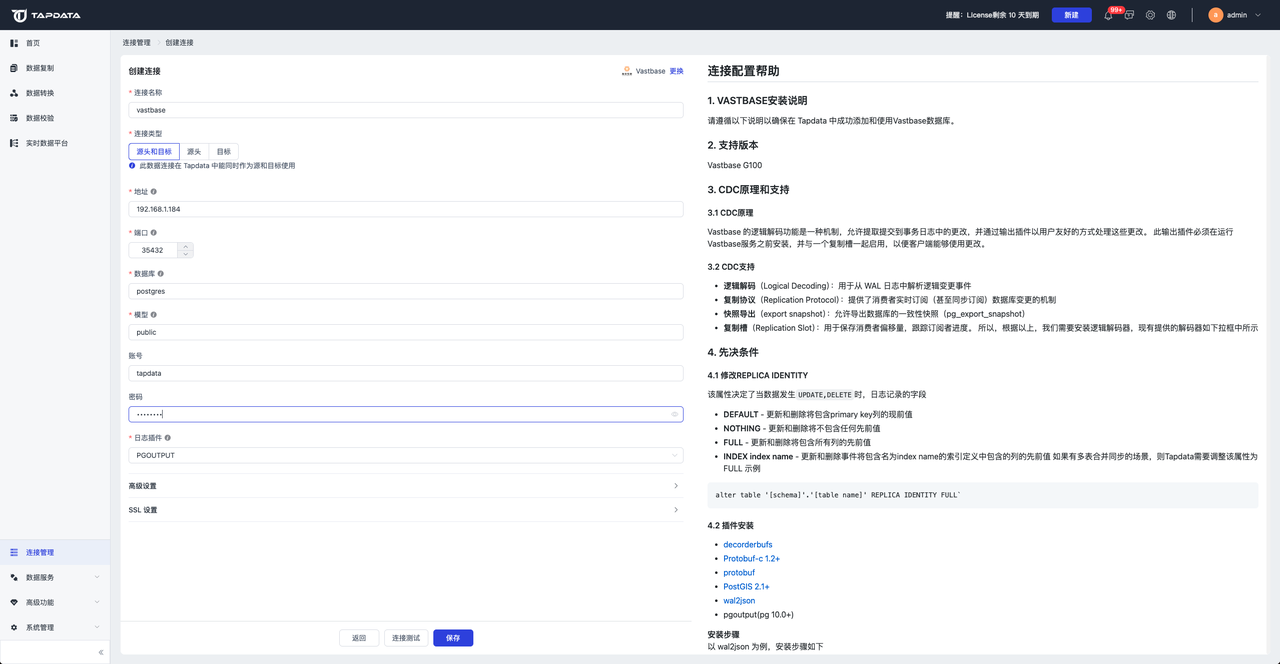Click the 数据转换 sidebar icon

[x=14, y=93]
